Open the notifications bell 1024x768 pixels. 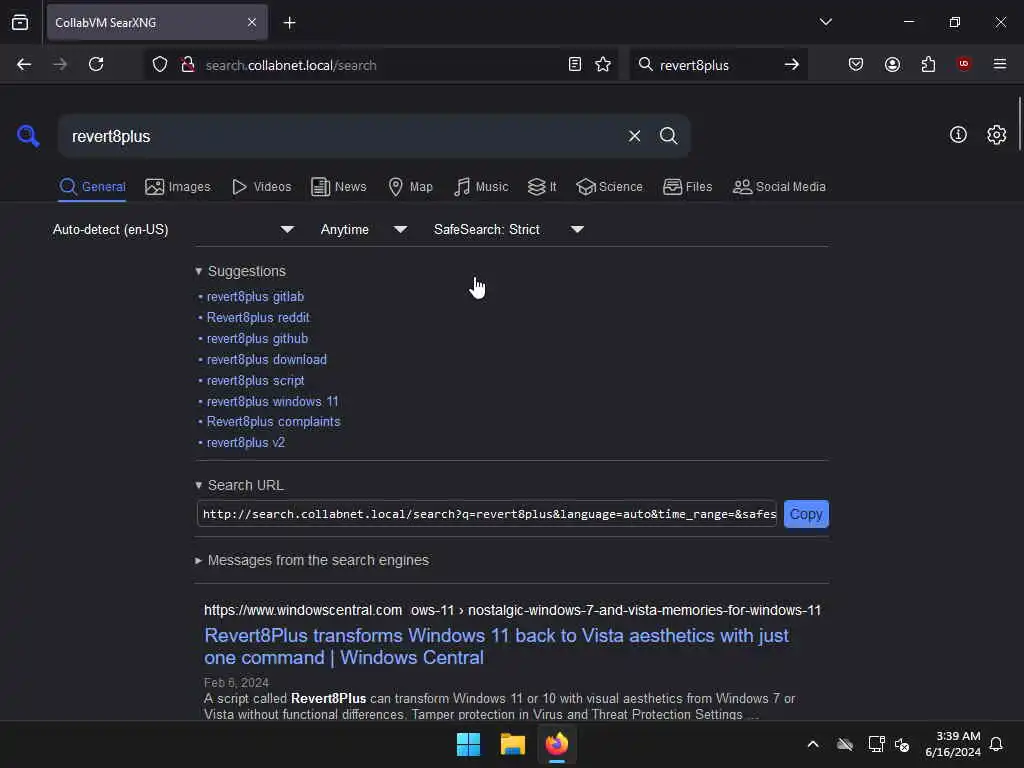996,744
